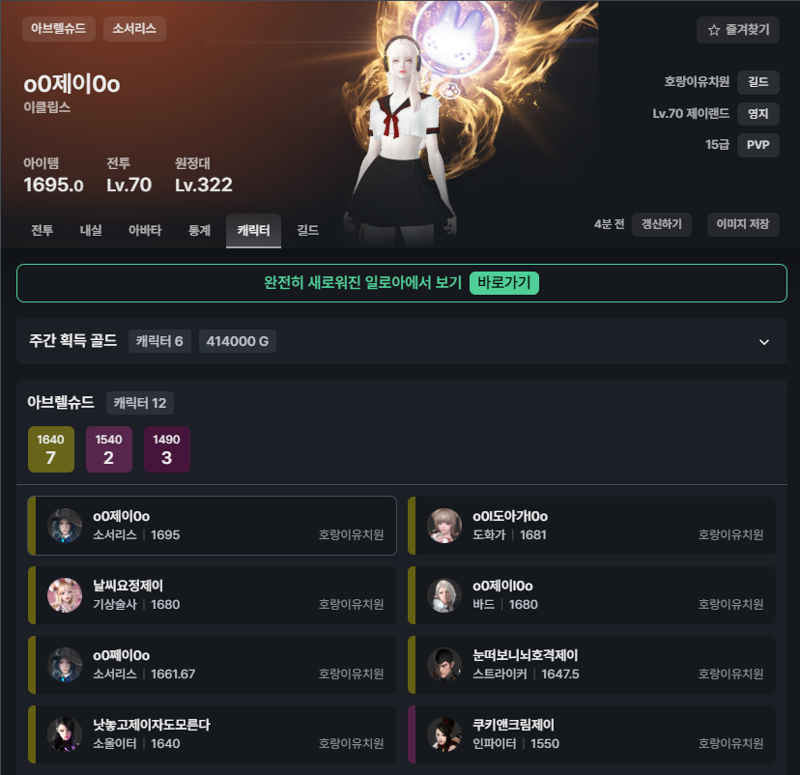Select the 1540 level filter tile
This screenshot has height=775, width=800.
[x=109, y=449]
